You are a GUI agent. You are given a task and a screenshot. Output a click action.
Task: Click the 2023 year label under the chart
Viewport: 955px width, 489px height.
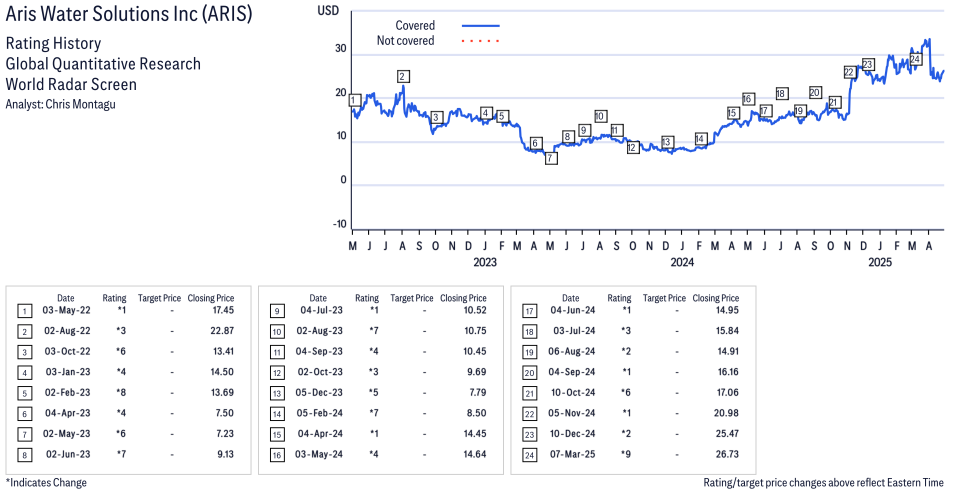click(485, 262)
